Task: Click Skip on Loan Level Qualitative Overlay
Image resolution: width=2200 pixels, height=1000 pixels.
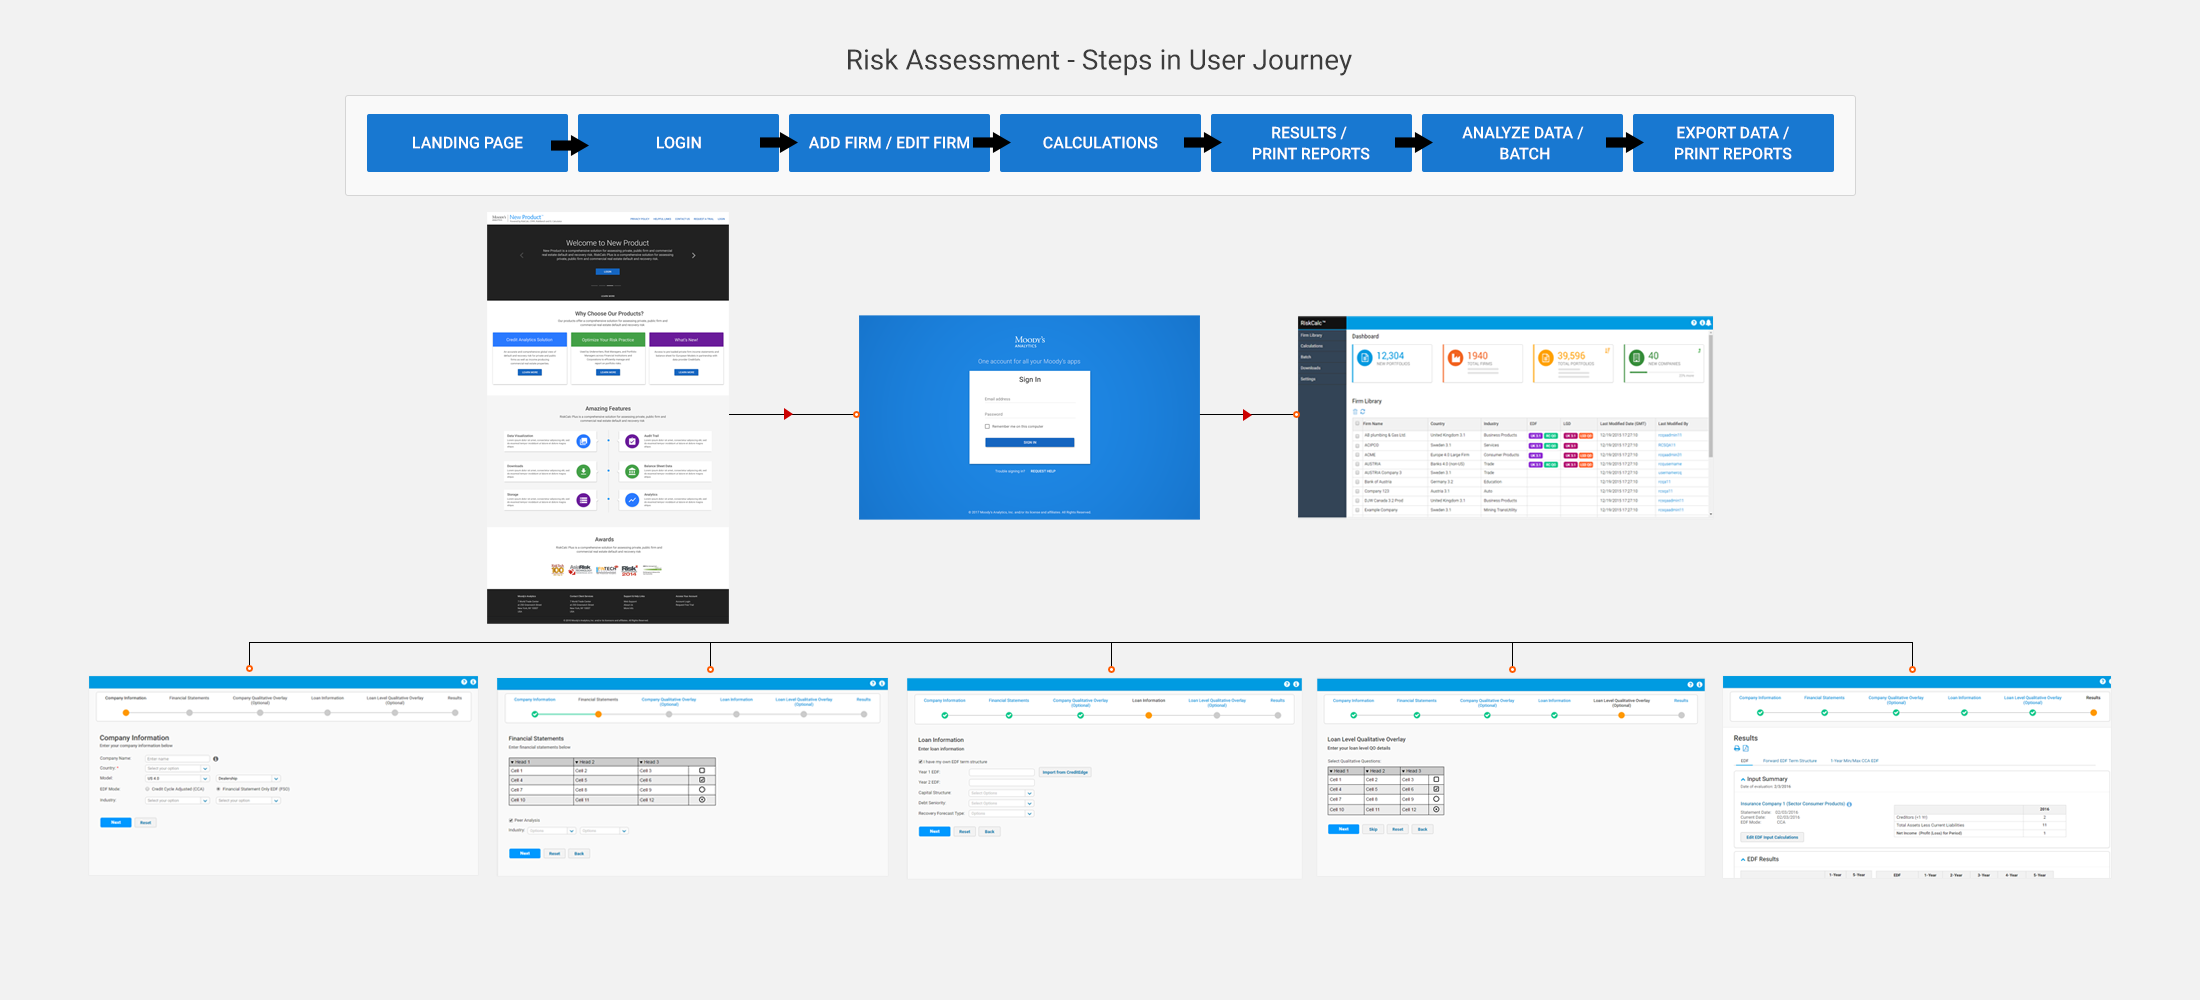Action: coord(1373,829)
